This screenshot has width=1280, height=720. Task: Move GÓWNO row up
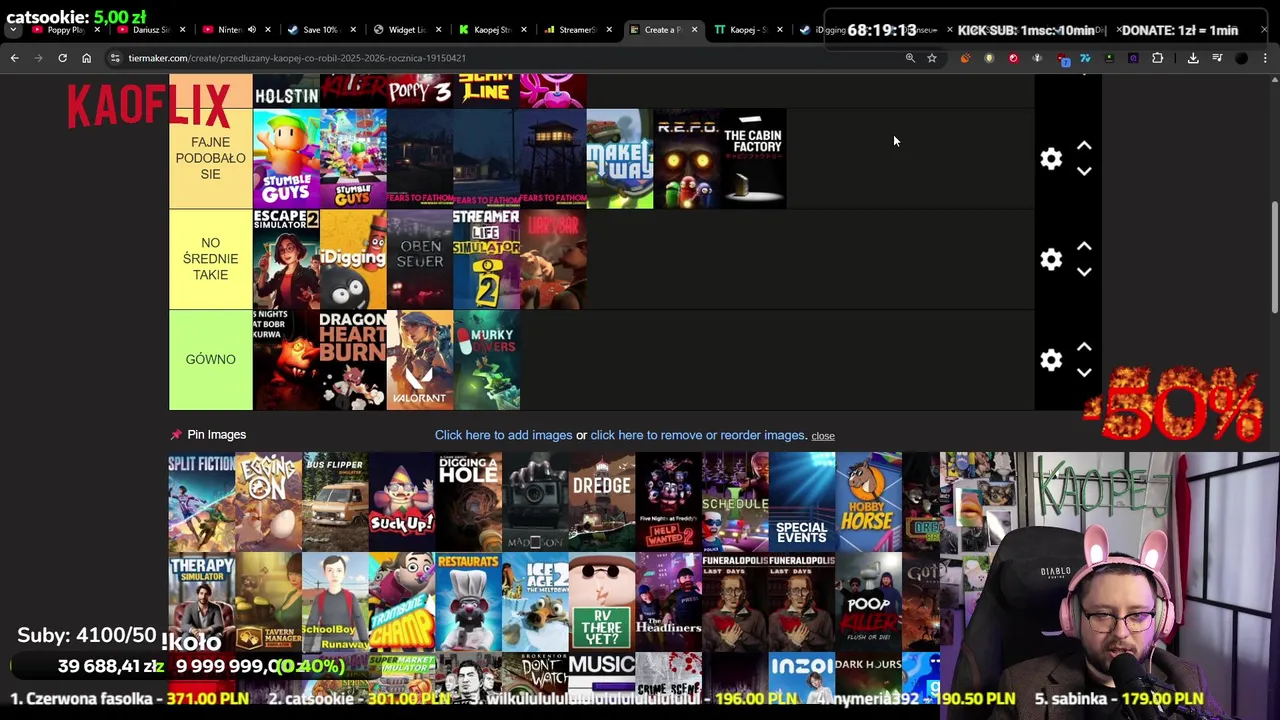[x=1084, y=347]
